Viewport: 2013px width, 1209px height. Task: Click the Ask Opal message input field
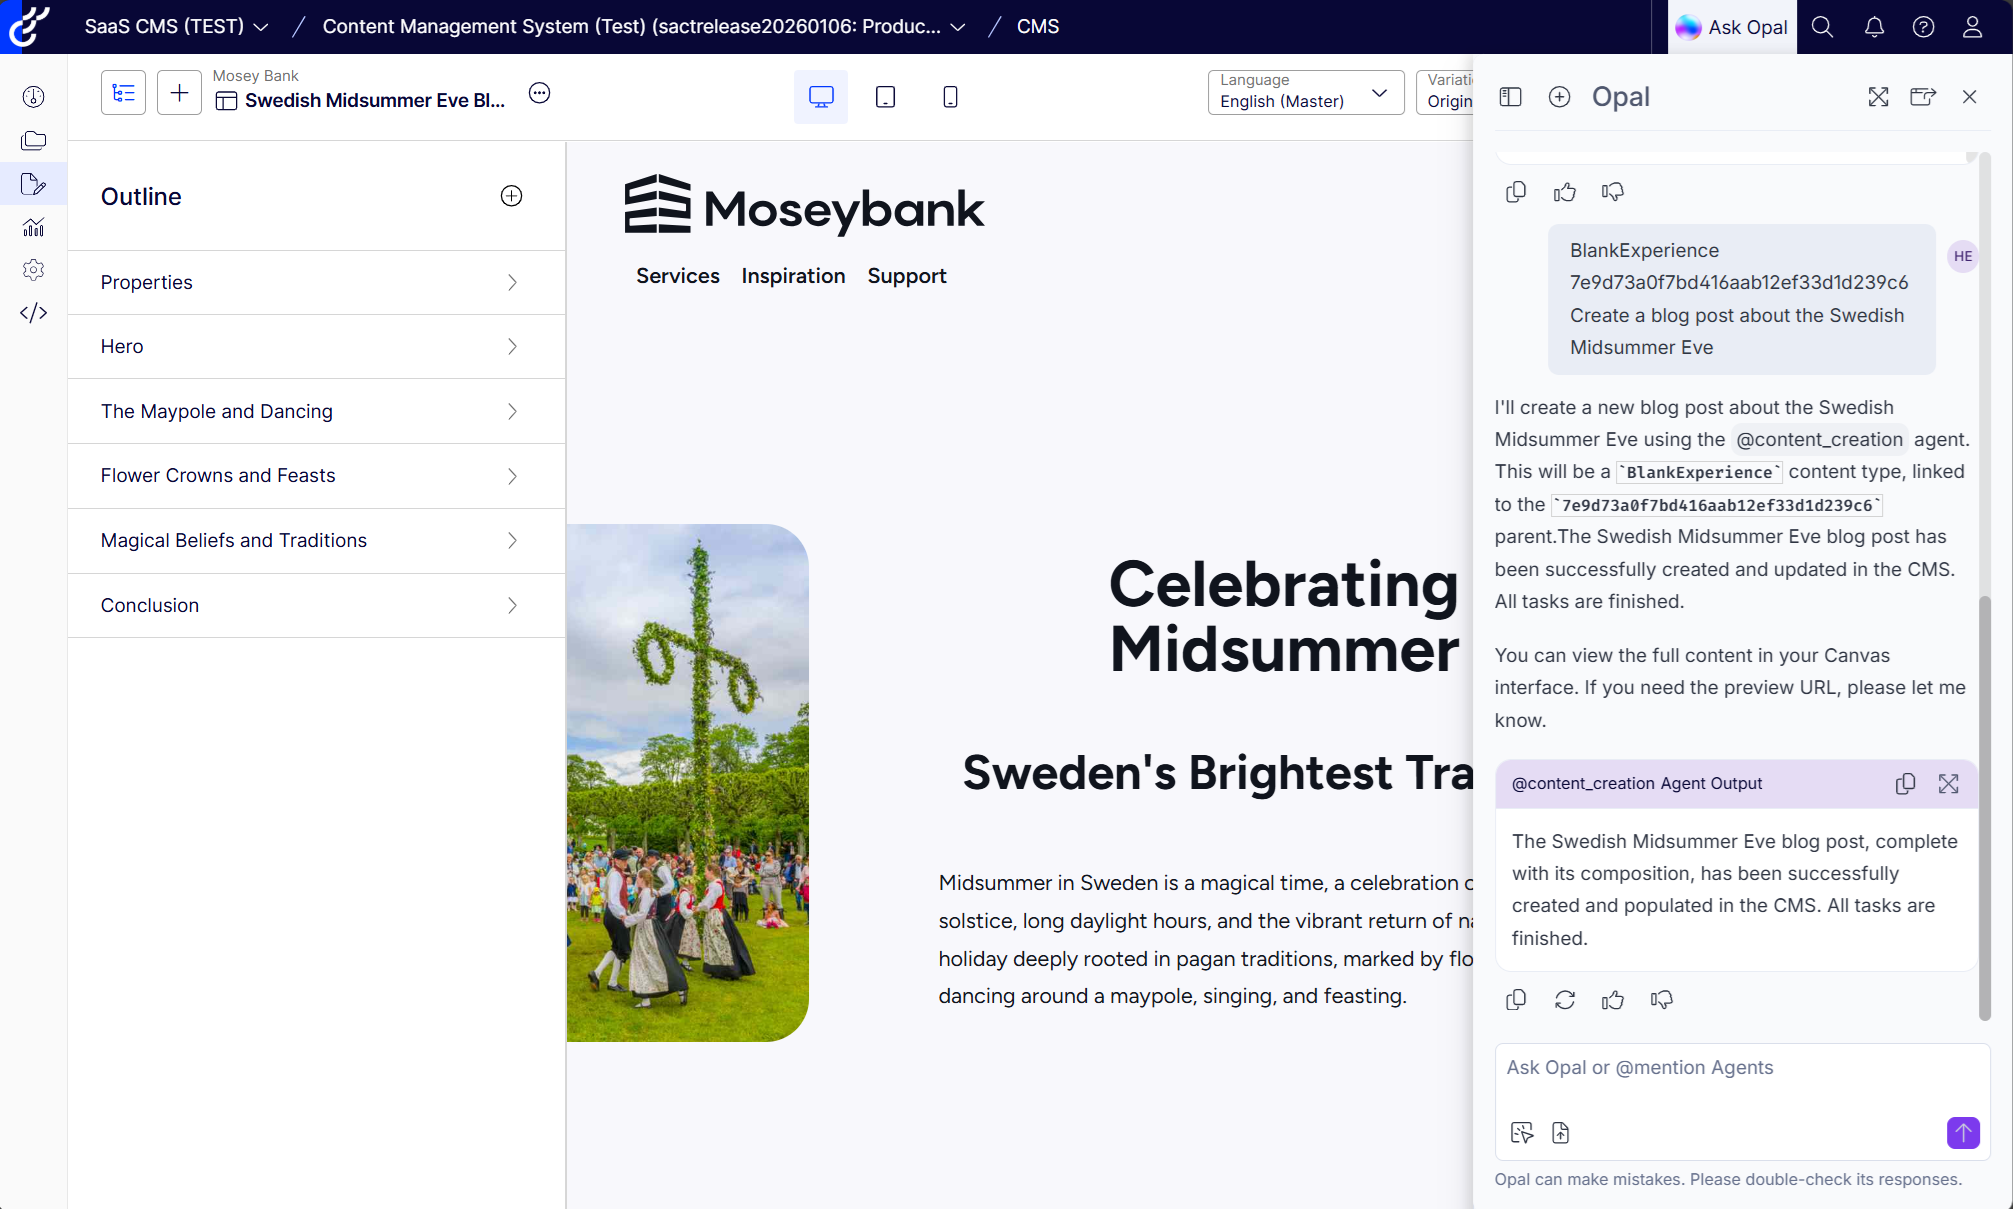(x=1740, y=1068)
